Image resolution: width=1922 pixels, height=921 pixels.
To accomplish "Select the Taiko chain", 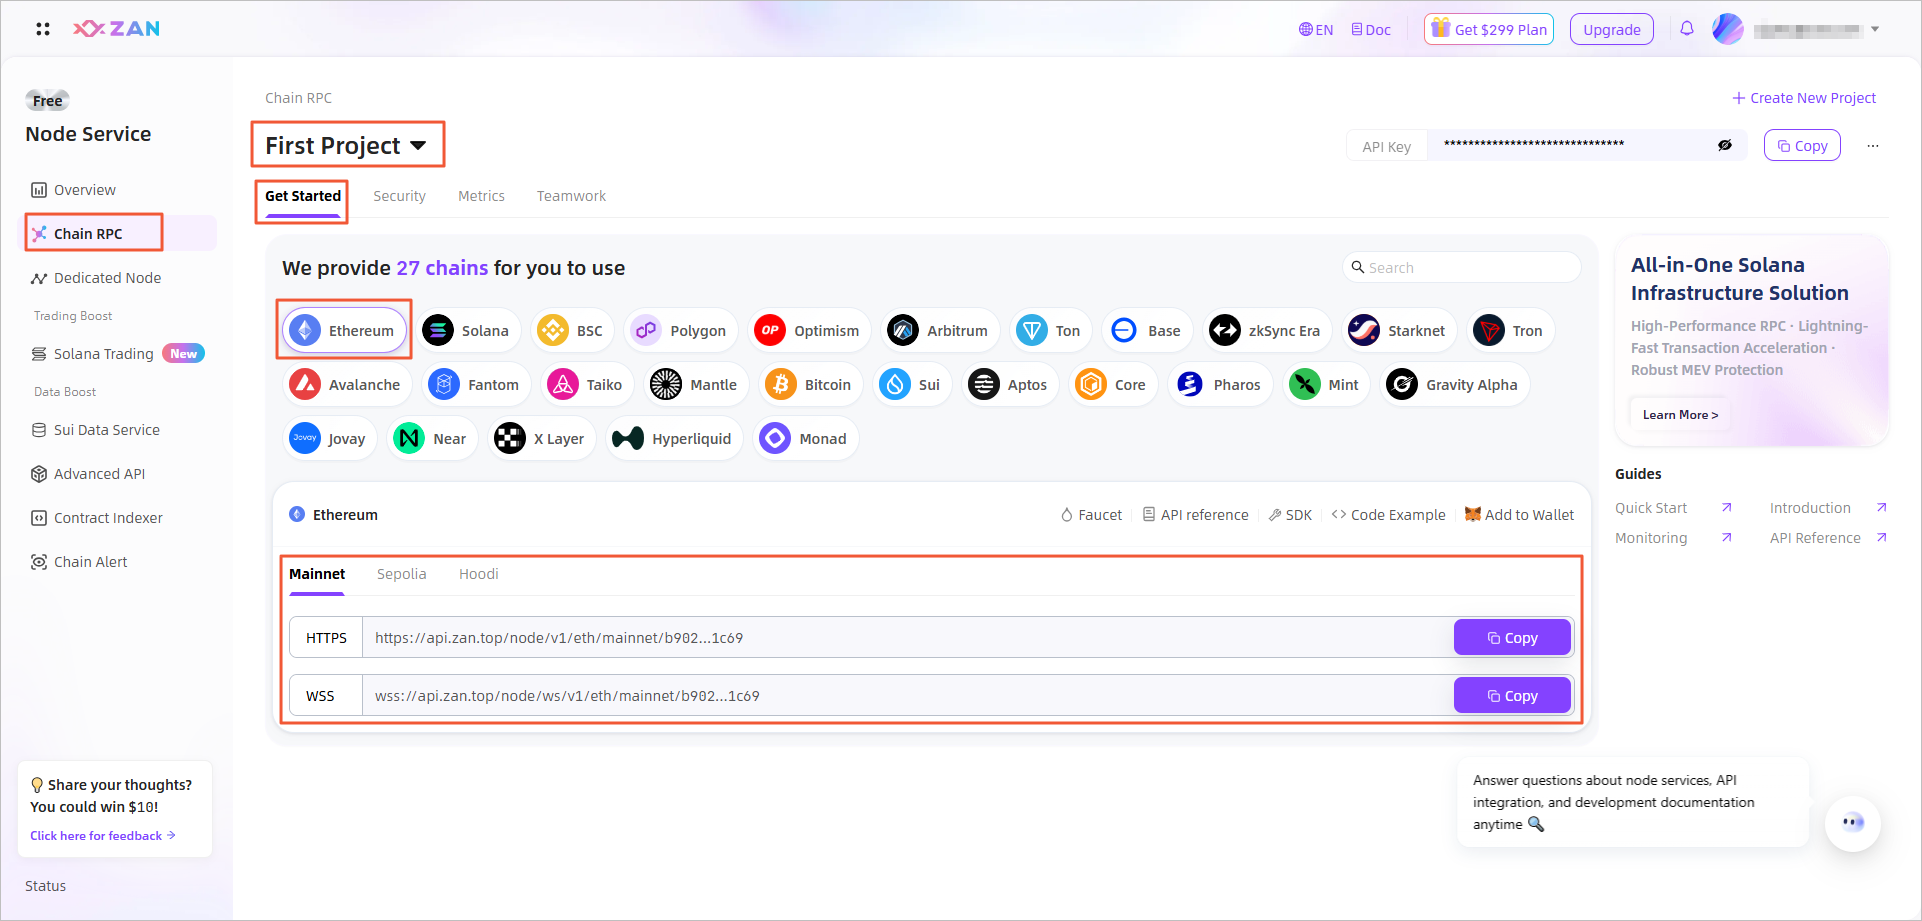I will (587, 385).
